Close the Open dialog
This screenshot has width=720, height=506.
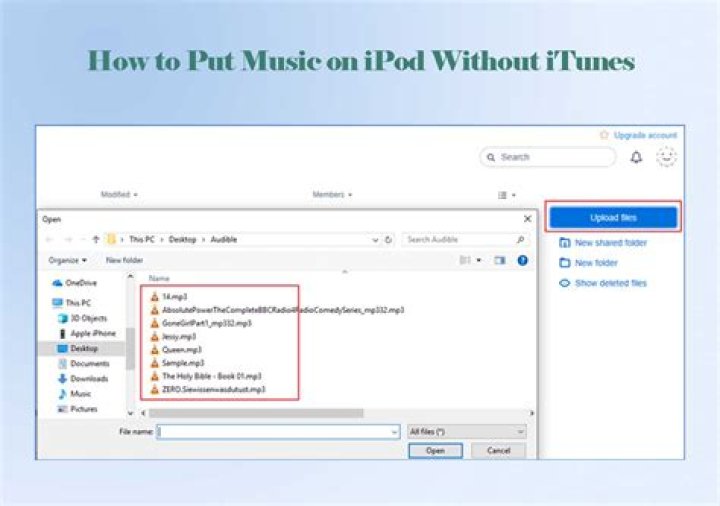(x=528, y=219)
